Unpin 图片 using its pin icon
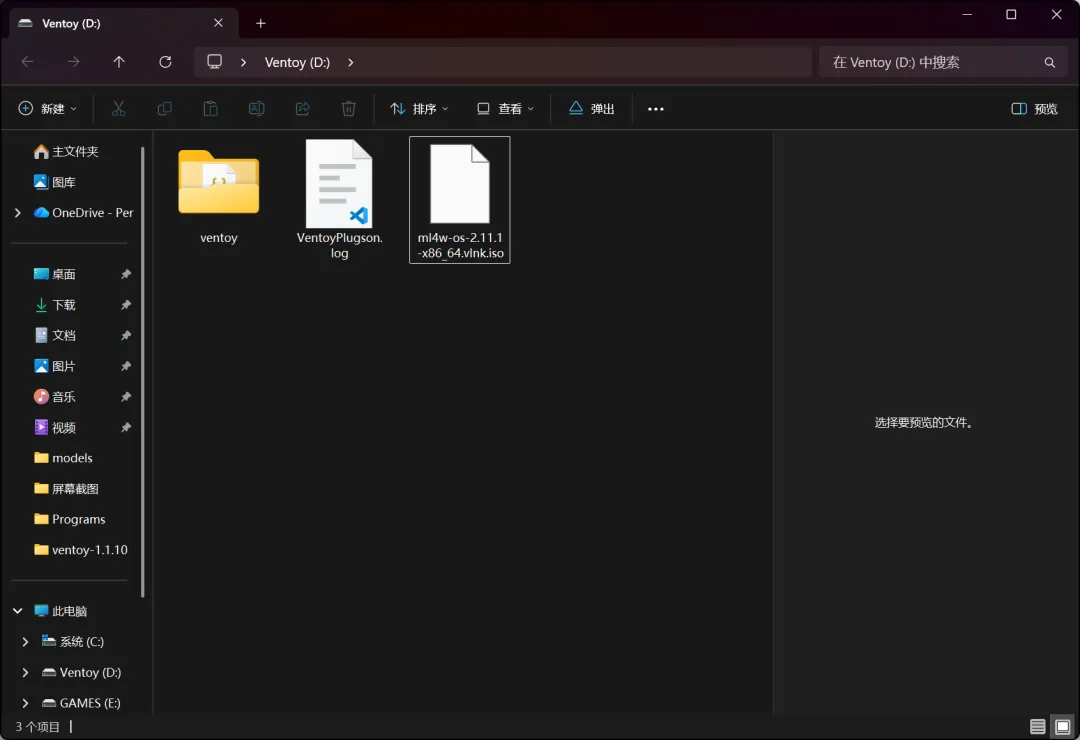1080x740 pixels. 125,366
